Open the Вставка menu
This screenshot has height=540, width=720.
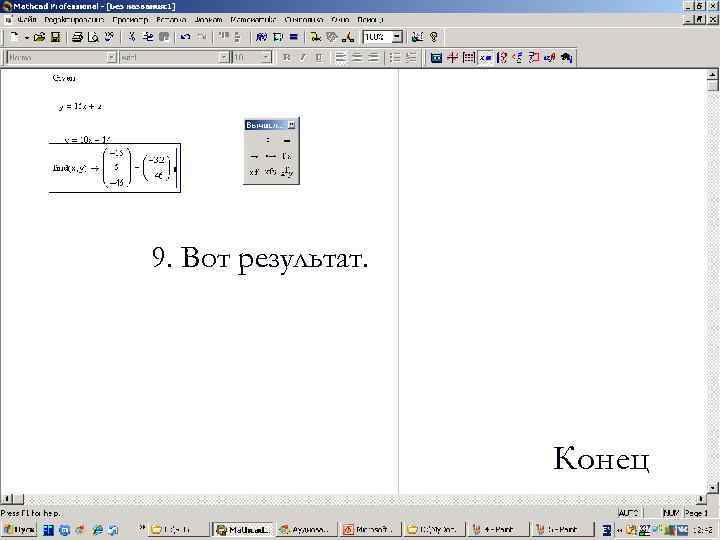coord(171,20)
